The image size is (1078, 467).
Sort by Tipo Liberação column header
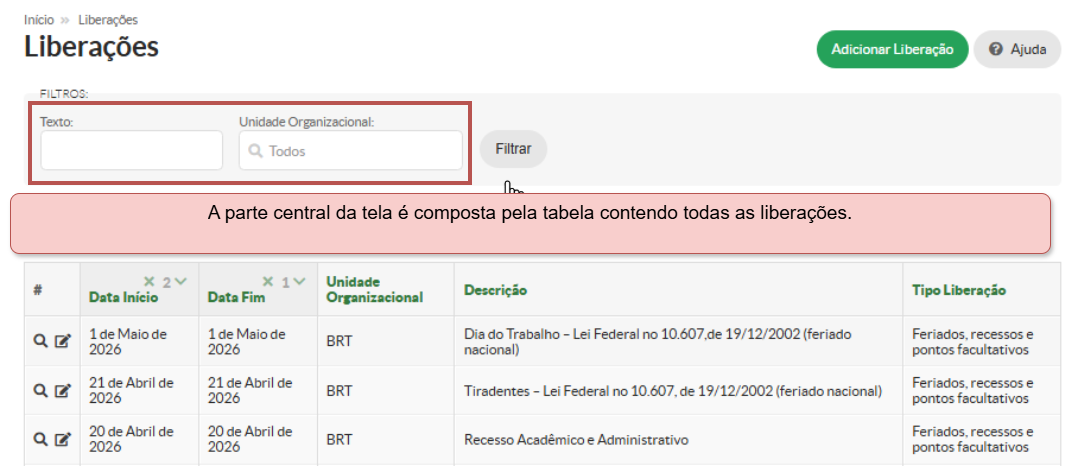pos(958,290)
